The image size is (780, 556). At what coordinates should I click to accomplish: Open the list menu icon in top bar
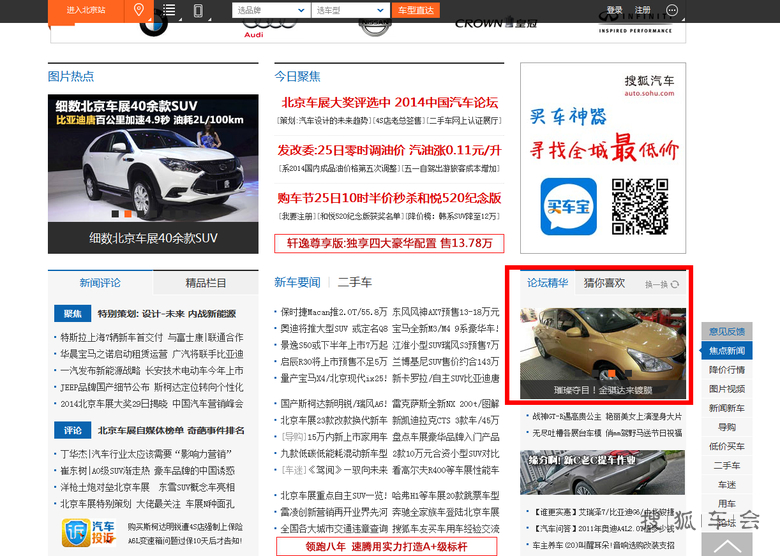click(169, 10)
